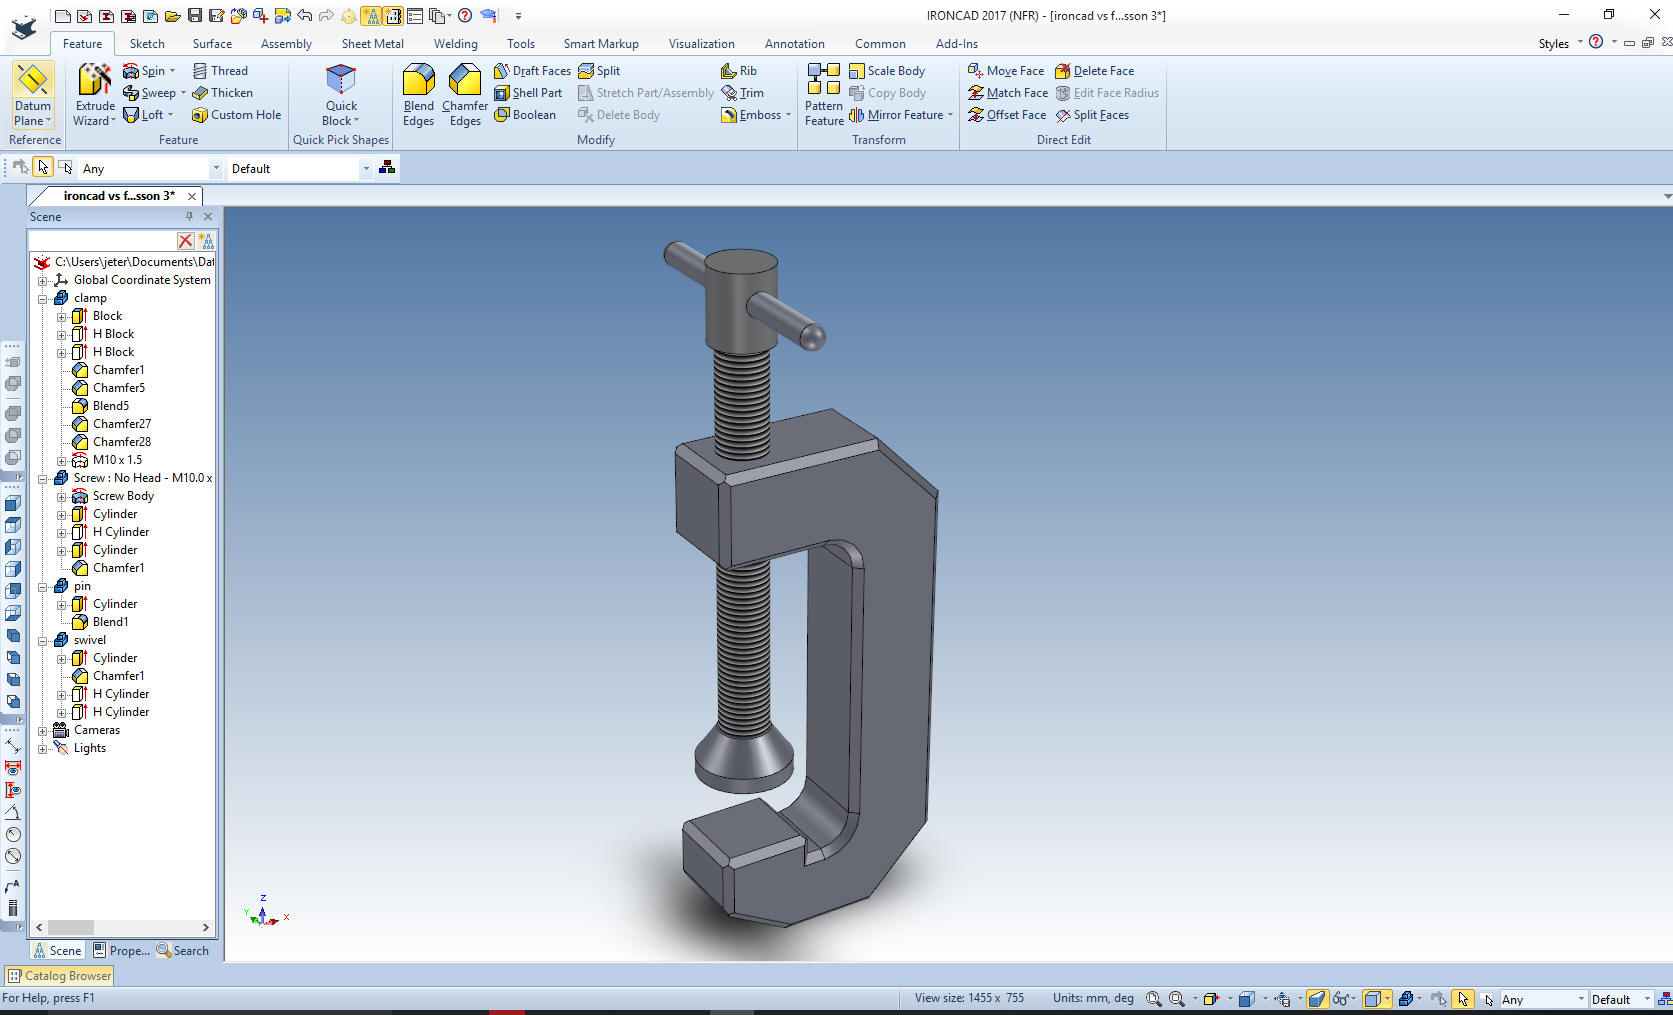Select the Chamfer Edges tool
The height and width of the screenshot is (1015, 1673).
[x=465, y=95]
